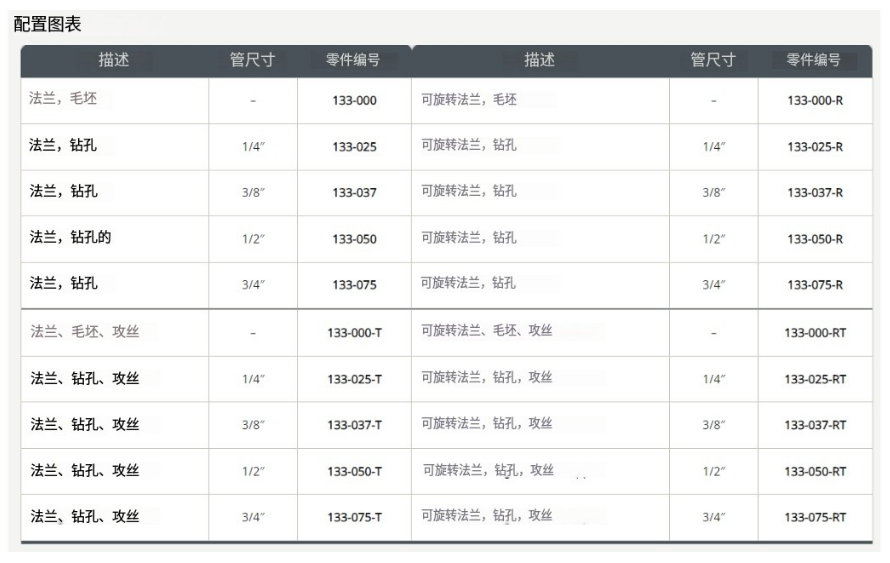
Task: Click the 法兰，毛坯 description cell
Action: (63, 99)
